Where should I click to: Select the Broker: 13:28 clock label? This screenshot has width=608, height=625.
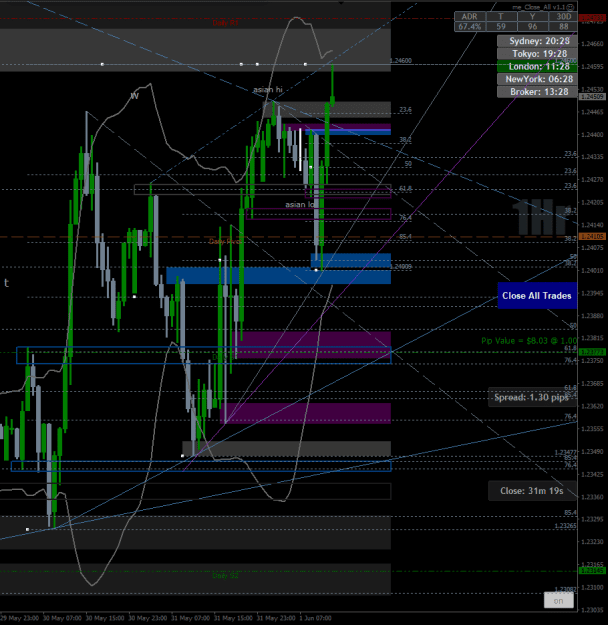537,92
